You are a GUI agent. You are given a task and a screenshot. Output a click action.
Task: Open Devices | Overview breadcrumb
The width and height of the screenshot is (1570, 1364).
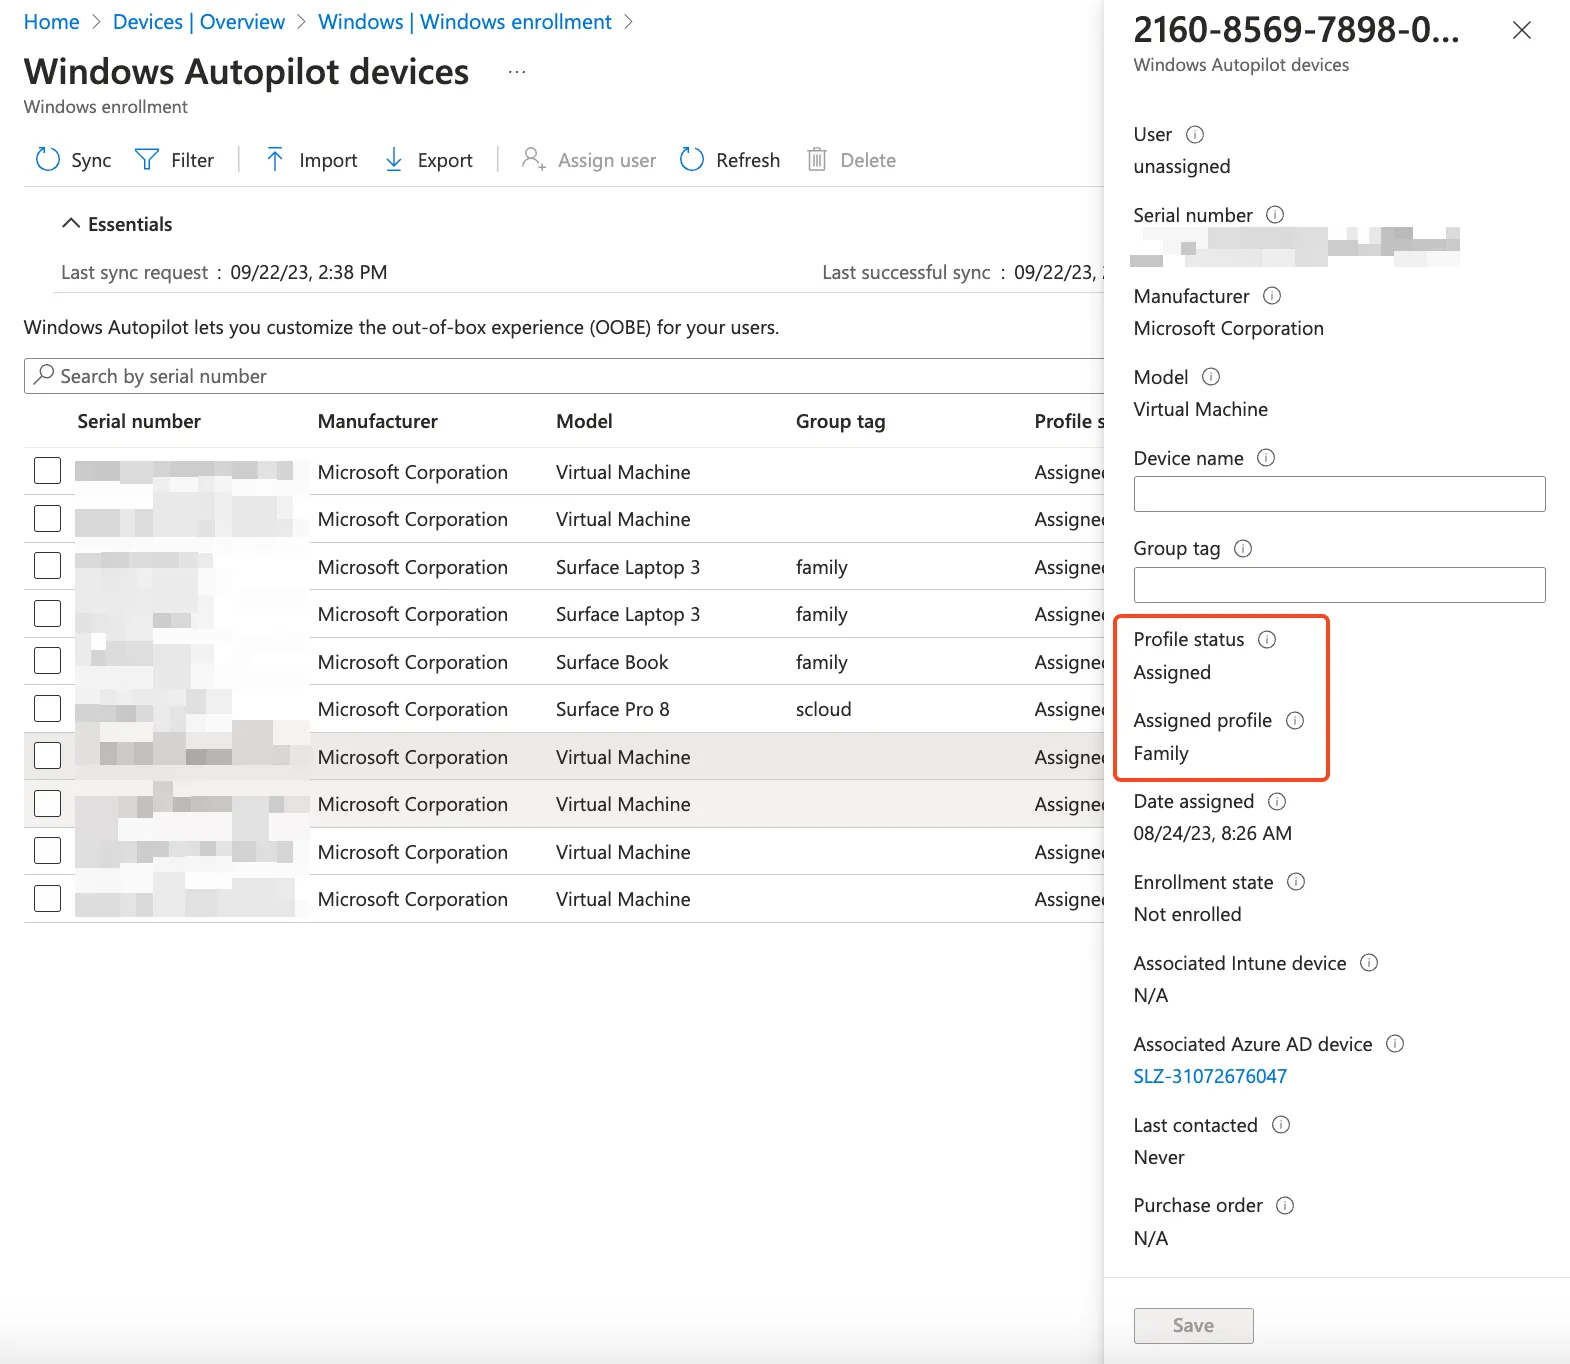pos(199,22)
